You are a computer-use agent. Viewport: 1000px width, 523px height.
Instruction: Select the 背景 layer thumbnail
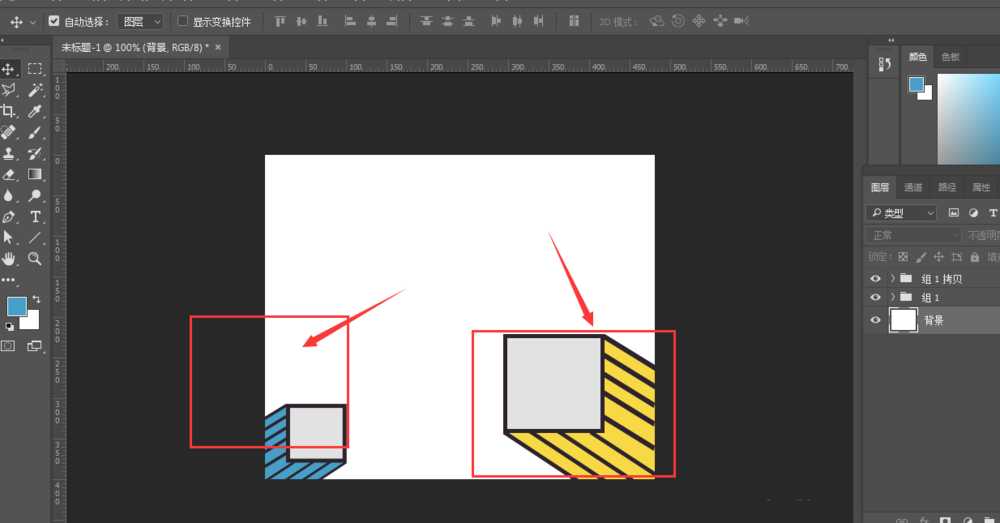903,320
